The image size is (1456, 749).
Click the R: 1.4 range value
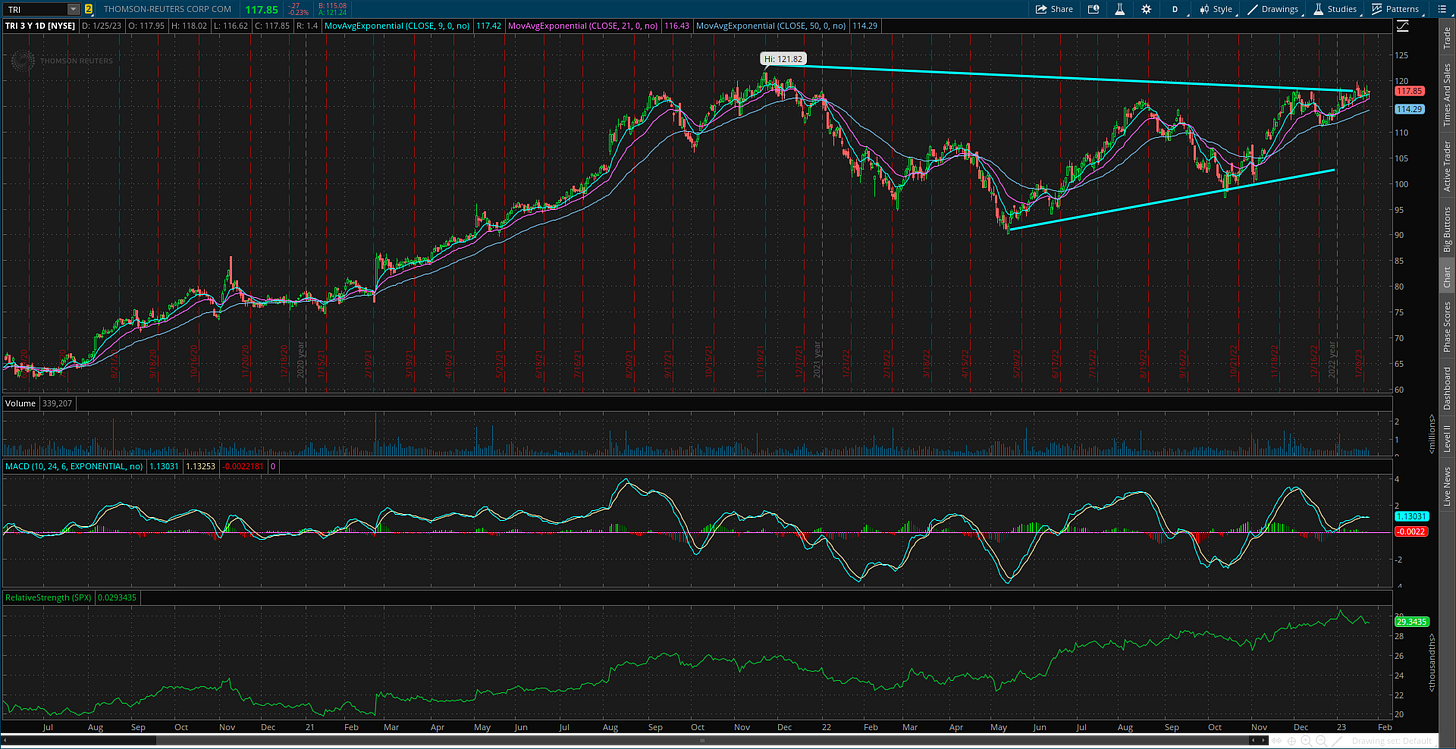pyautogui.click(x=305, y=24)
